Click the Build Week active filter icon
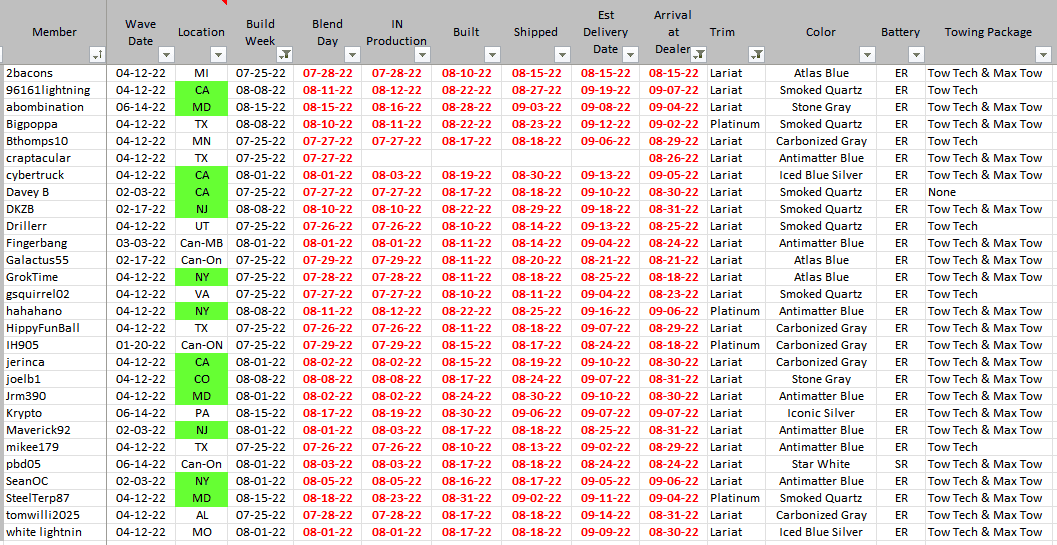The image size is (1057, 545). click(x=285, y=54)
